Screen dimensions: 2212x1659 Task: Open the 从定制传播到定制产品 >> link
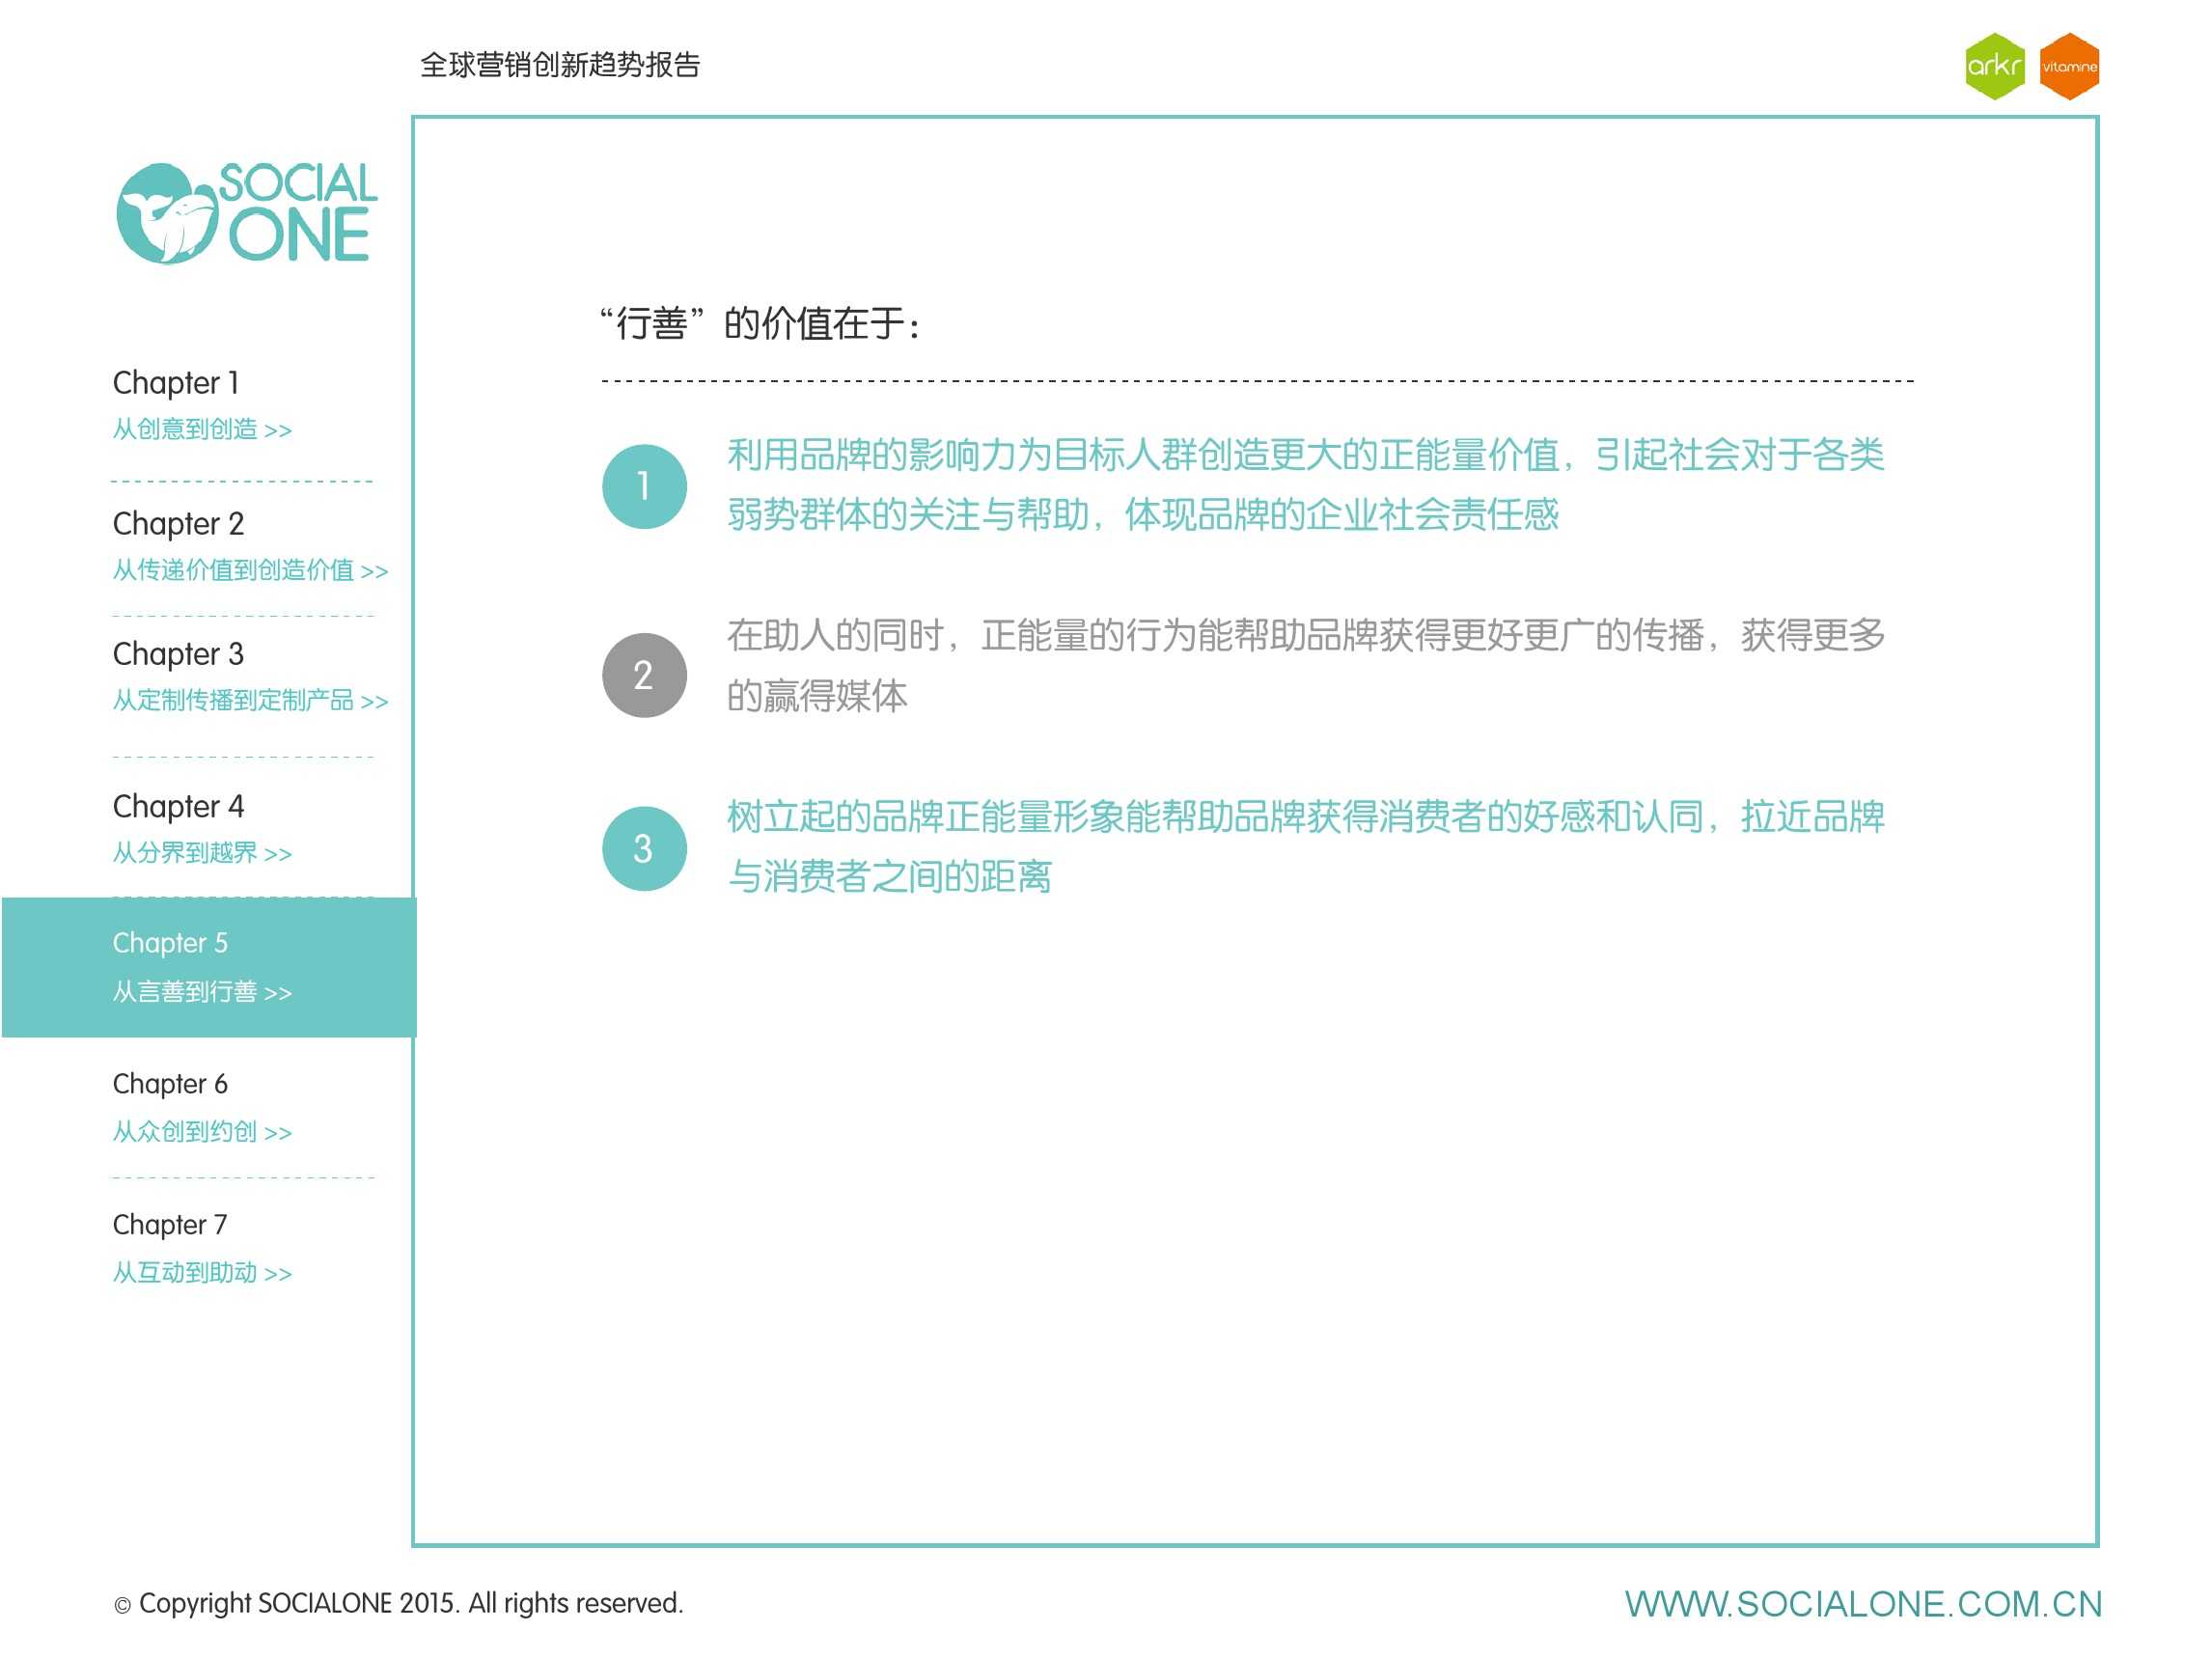coord(250,701)
